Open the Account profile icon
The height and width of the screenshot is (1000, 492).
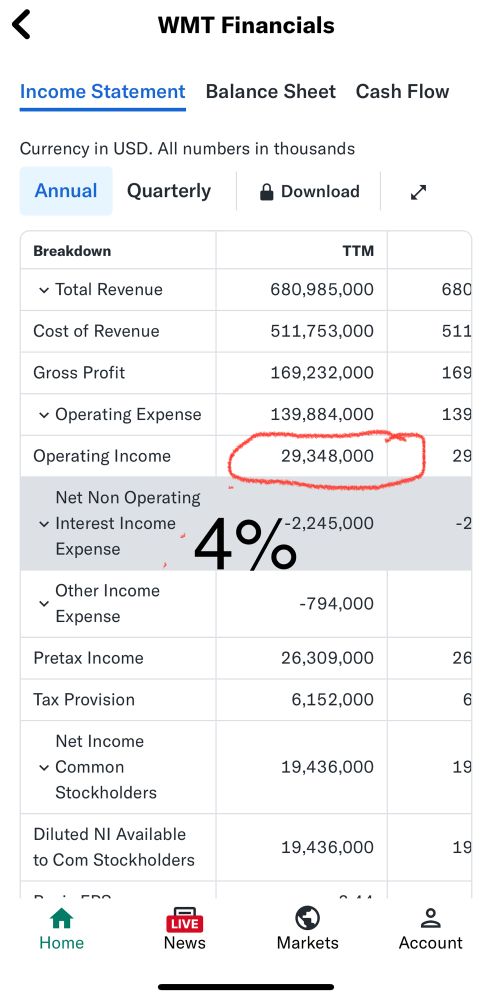(x=431, y=919)
